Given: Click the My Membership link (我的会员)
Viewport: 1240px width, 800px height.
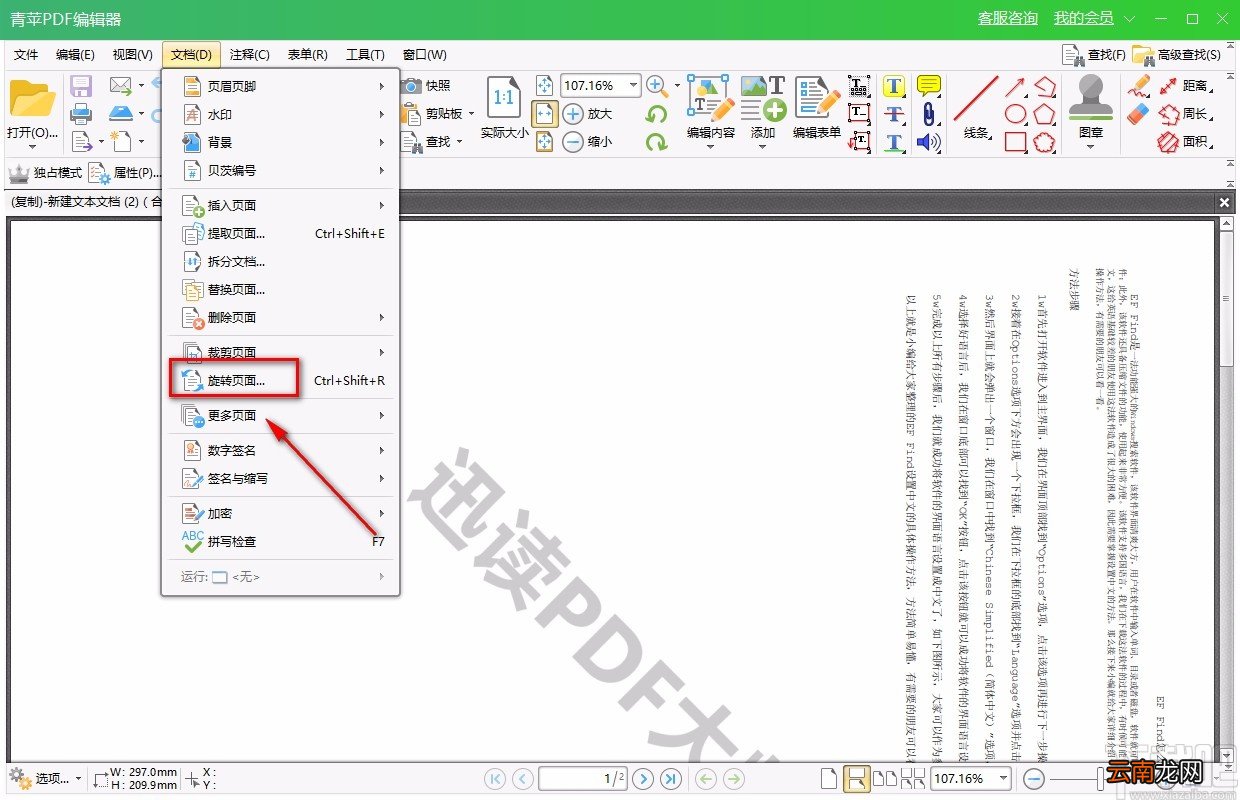Looking at the screenshot, I should [x=1084, y=19].
